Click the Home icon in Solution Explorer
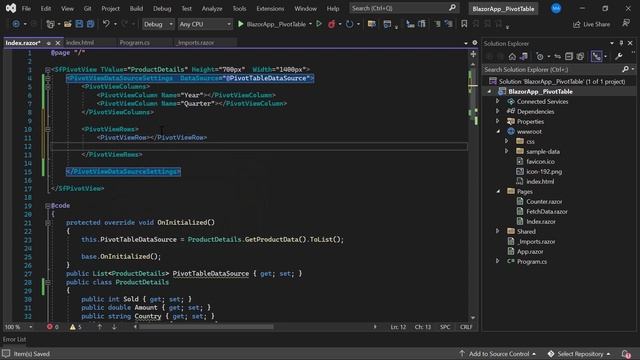 tap(512, 56)
